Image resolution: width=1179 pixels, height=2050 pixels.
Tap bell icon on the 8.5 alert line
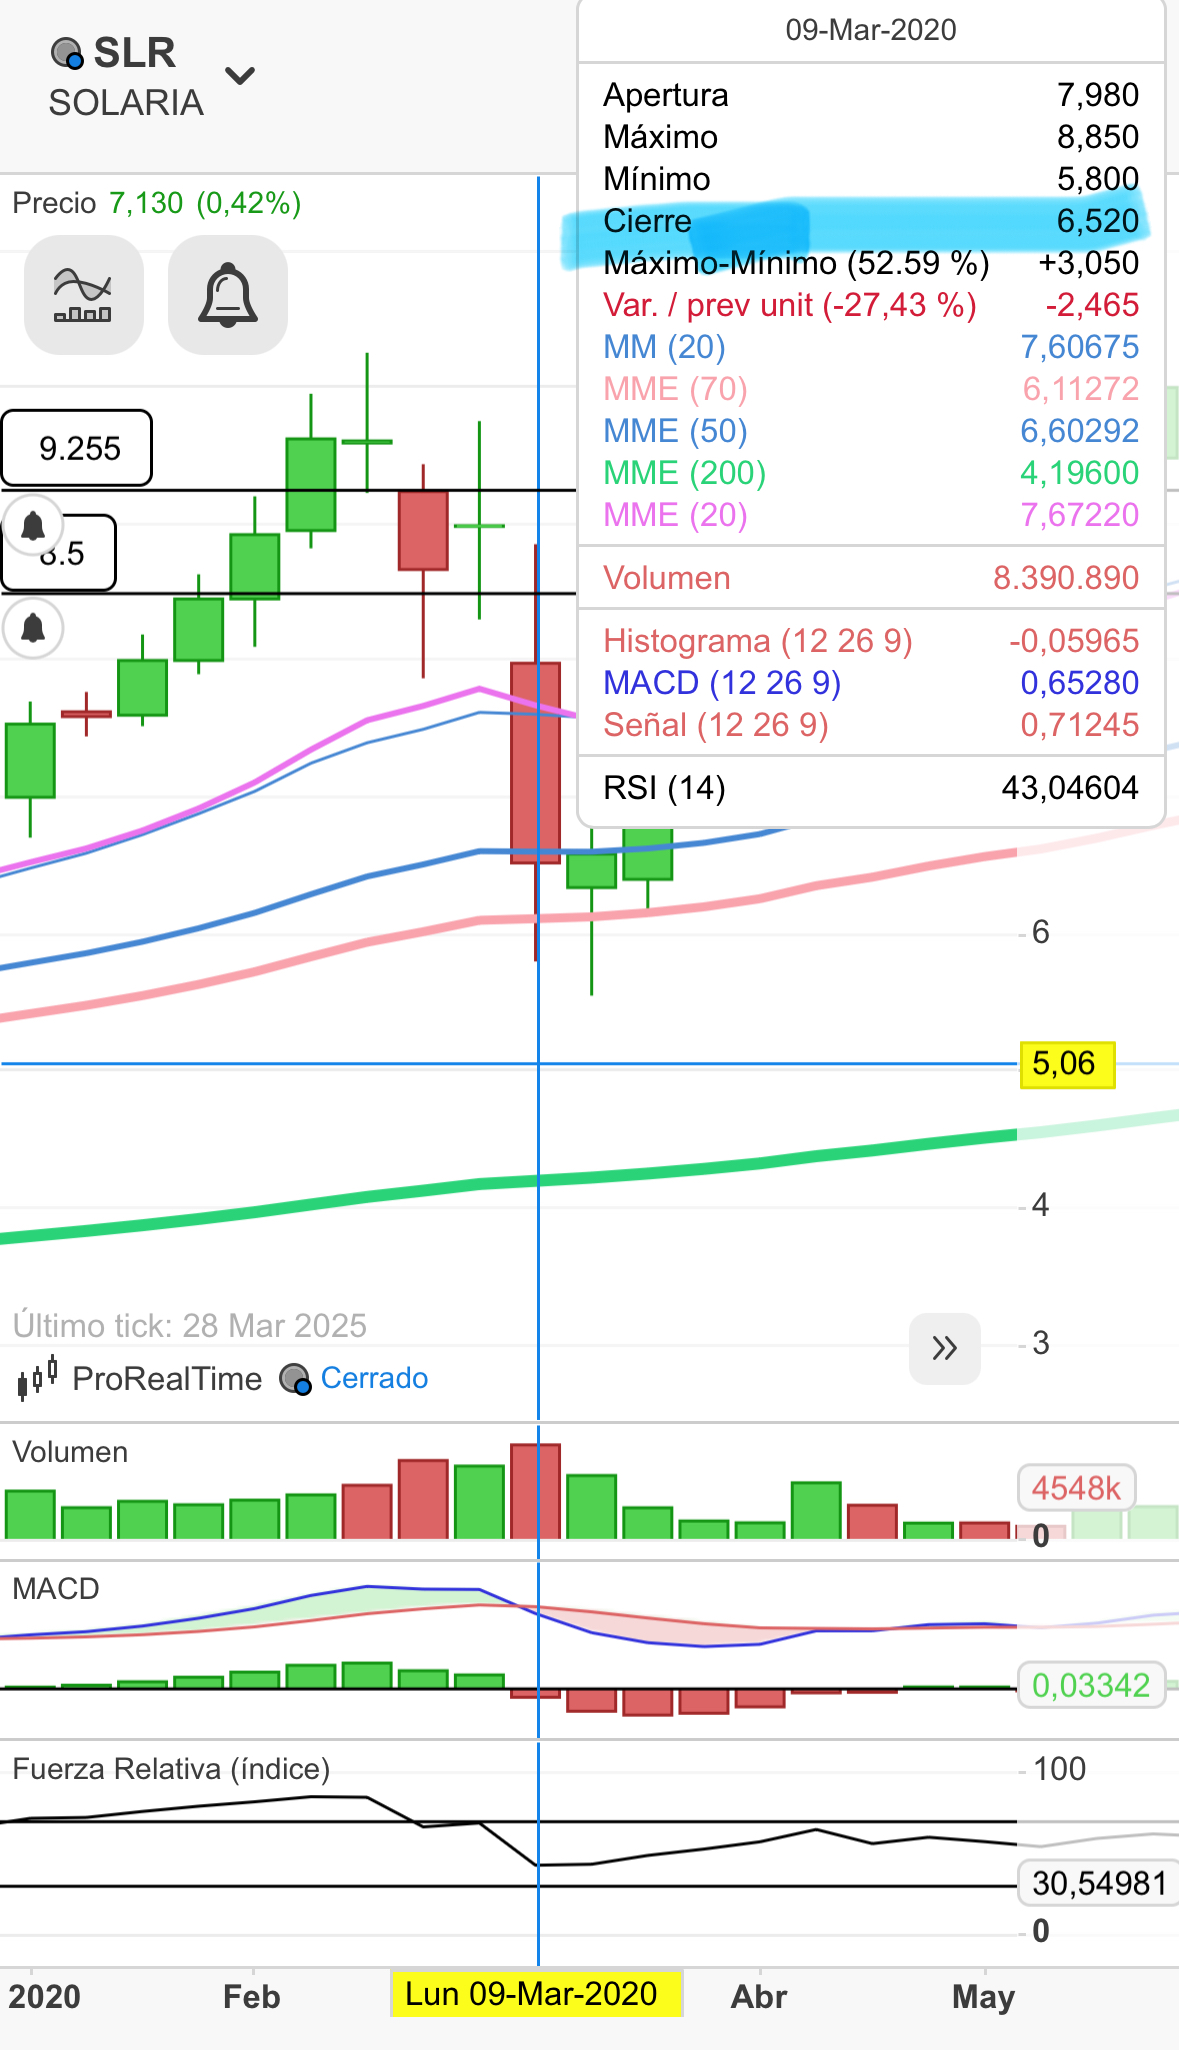(x=33, y=628)
